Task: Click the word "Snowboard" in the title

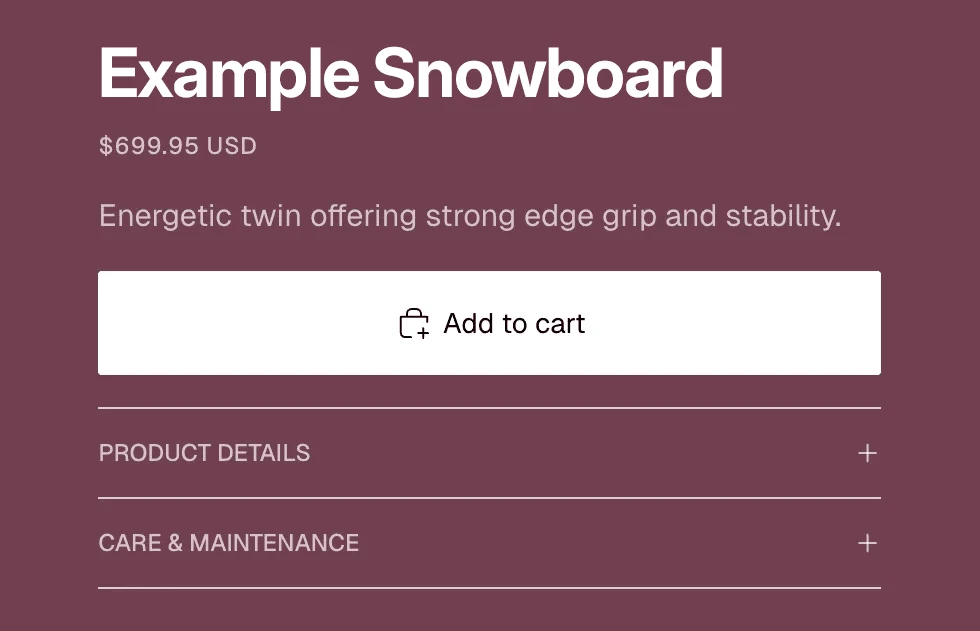Action: (548, 74)
